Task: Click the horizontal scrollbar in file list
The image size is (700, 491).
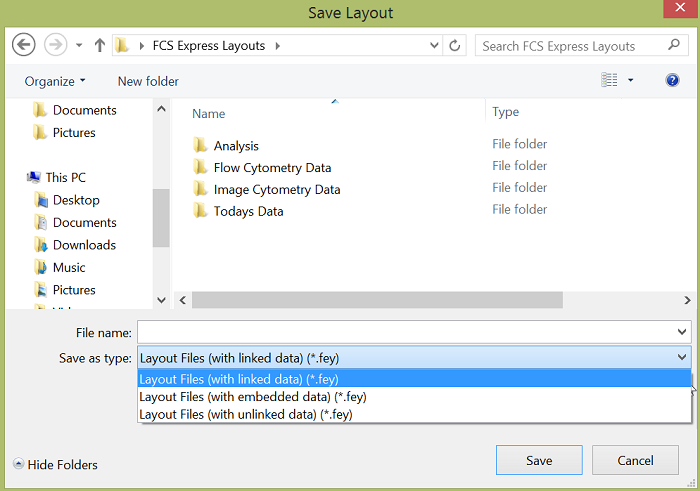Action: (377, 300)
